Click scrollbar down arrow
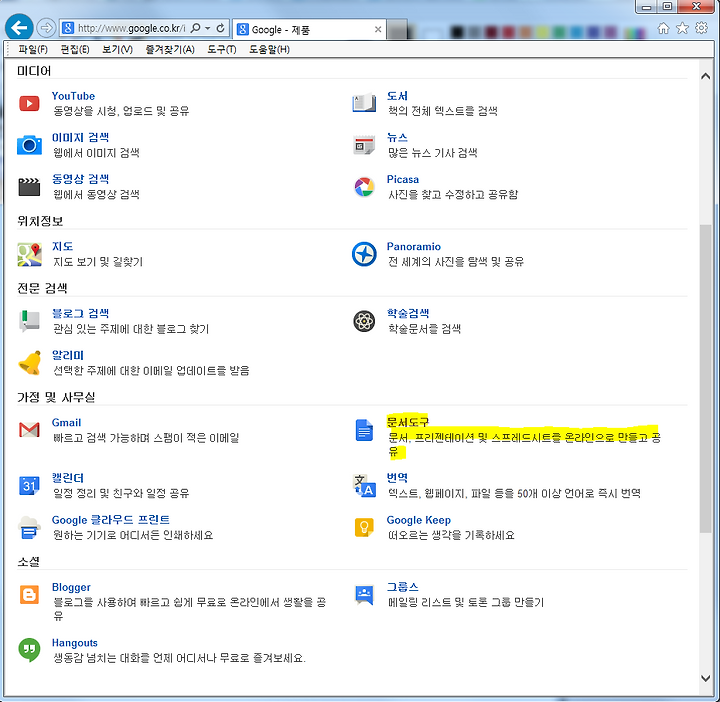Viewport: 720px width, 702px height. tap(706, 678)
